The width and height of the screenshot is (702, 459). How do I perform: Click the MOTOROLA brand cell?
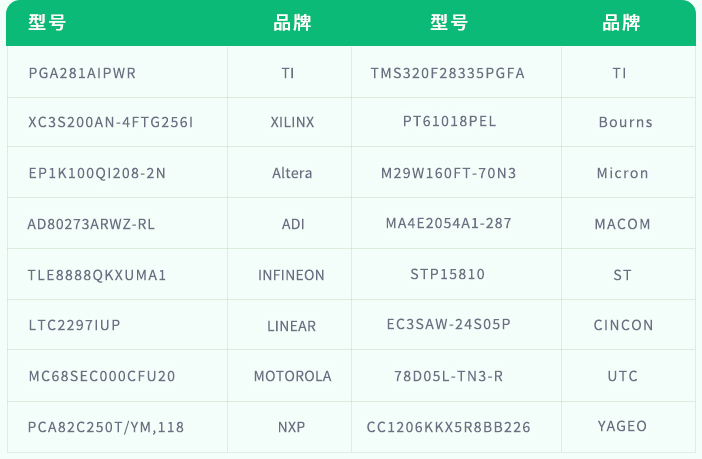click(x=293, y=376)
